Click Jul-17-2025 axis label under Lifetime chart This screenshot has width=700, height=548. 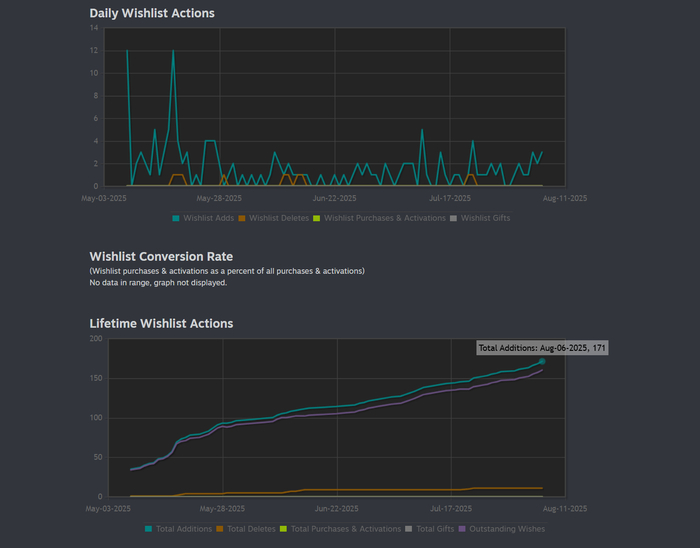pos(450,508)
